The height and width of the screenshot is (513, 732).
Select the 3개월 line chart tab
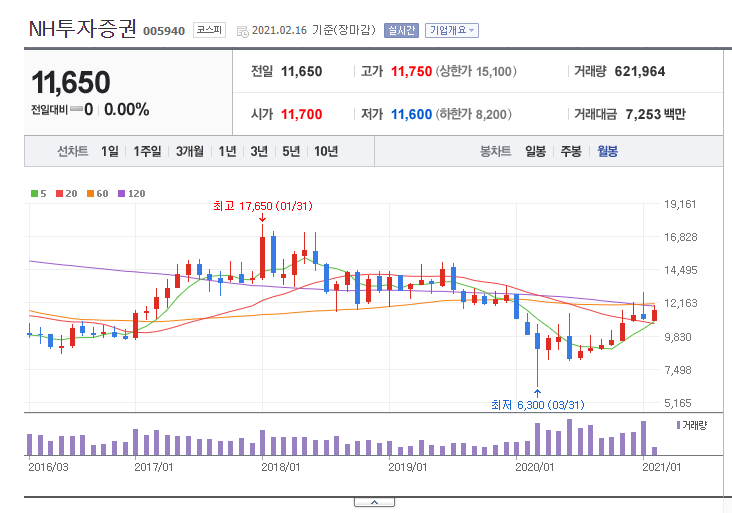[x=190, y=151]
